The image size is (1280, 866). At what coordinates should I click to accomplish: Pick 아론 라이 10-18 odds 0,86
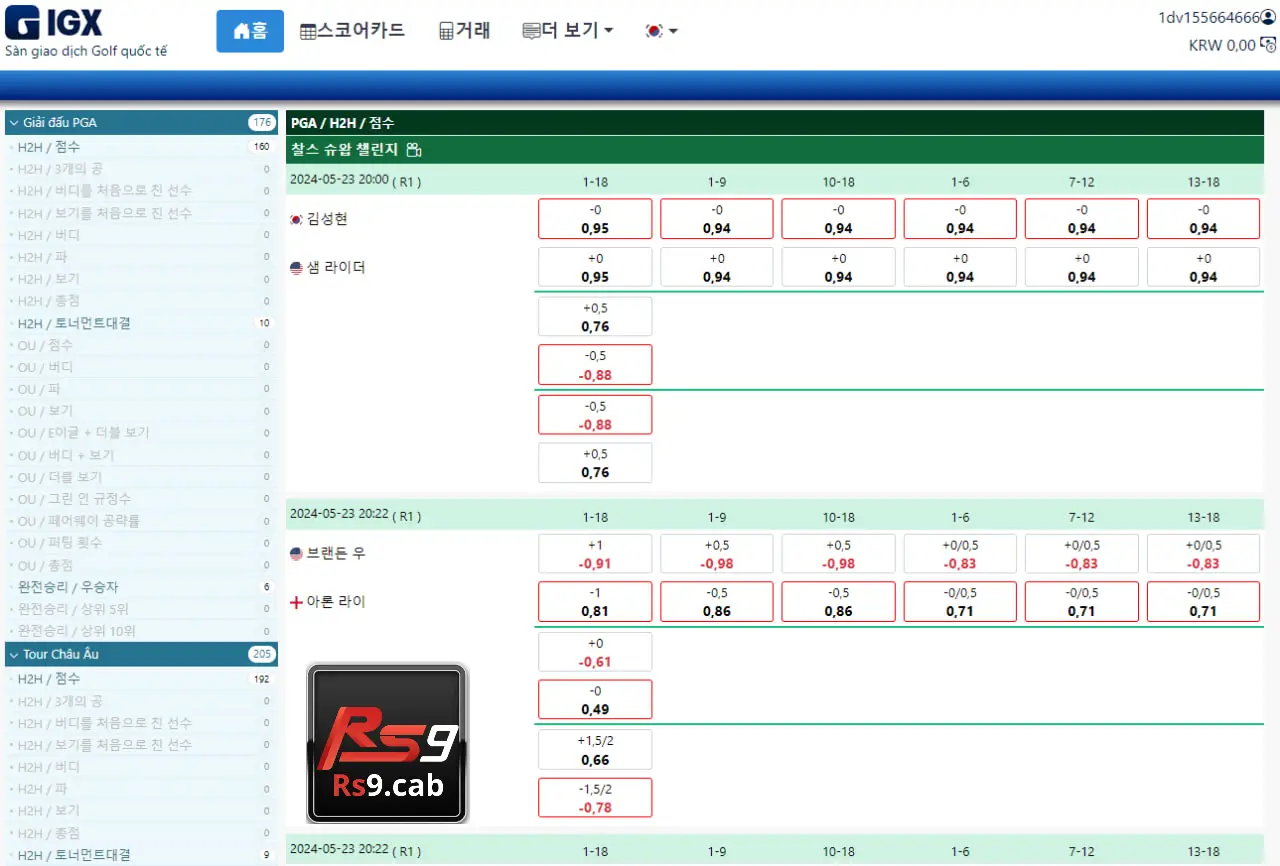pos(838,602)
